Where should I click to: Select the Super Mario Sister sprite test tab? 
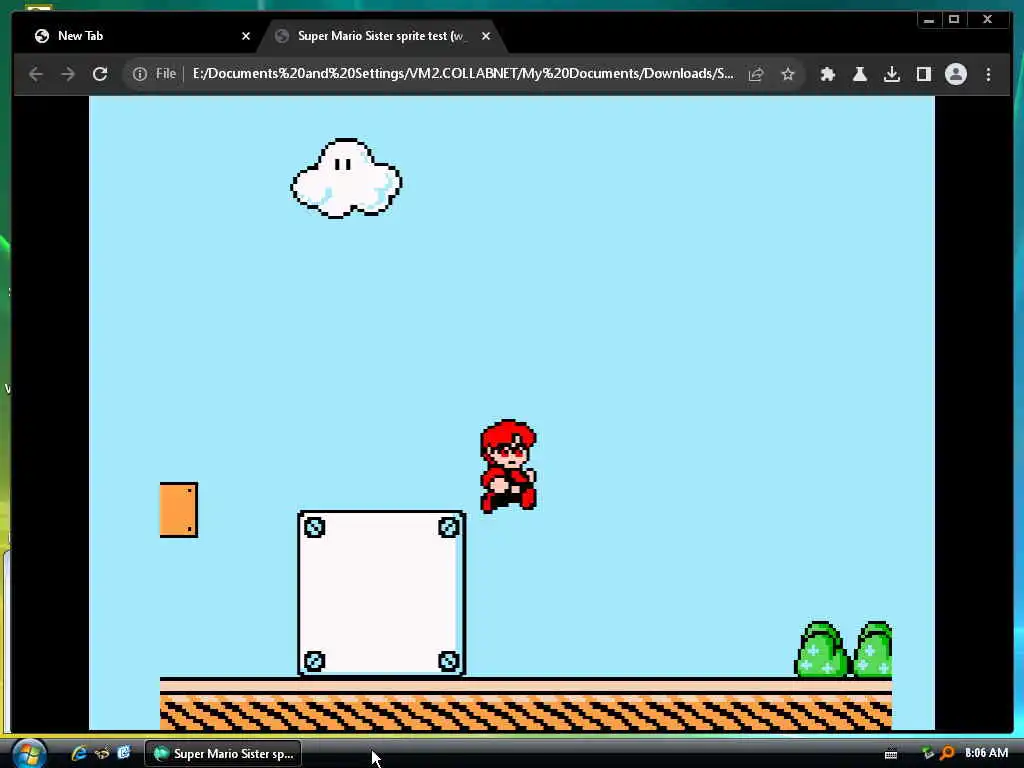(x=382, y=36)
